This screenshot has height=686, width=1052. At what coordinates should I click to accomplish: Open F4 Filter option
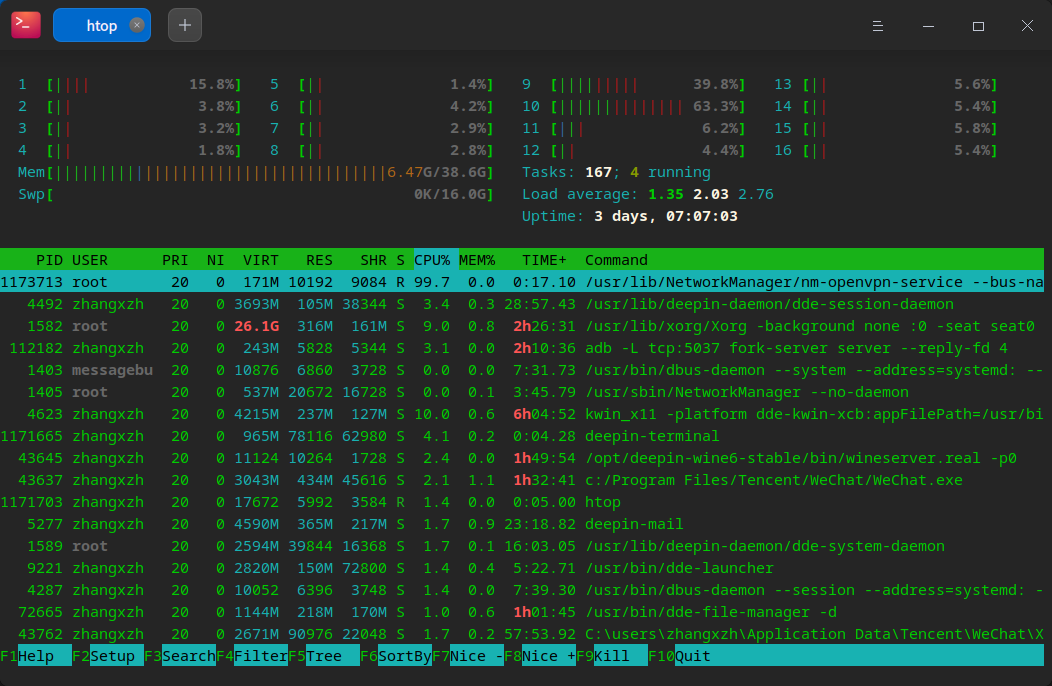click(x=260, y=656)
